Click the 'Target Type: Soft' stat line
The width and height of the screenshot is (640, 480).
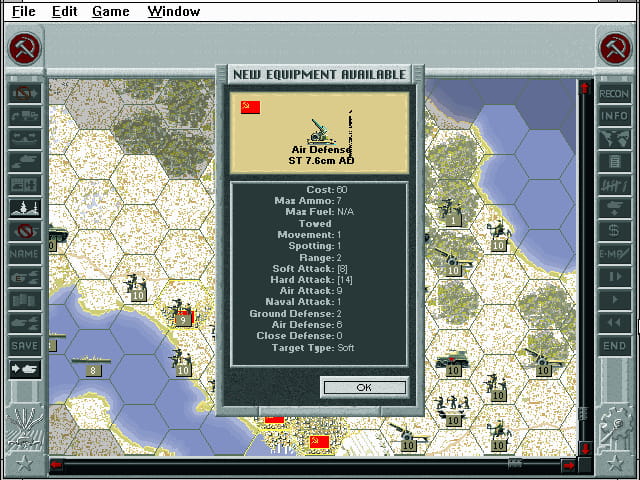coord(313,348)
